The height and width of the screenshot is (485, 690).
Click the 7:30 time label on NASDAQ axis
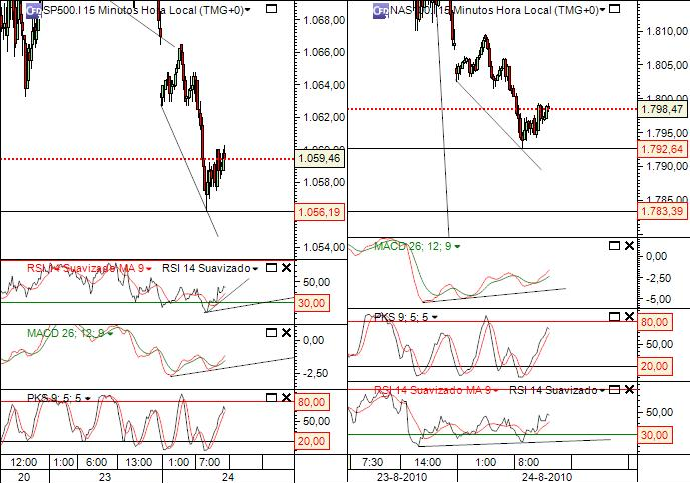pyautogui.click(x=372, y=463)
